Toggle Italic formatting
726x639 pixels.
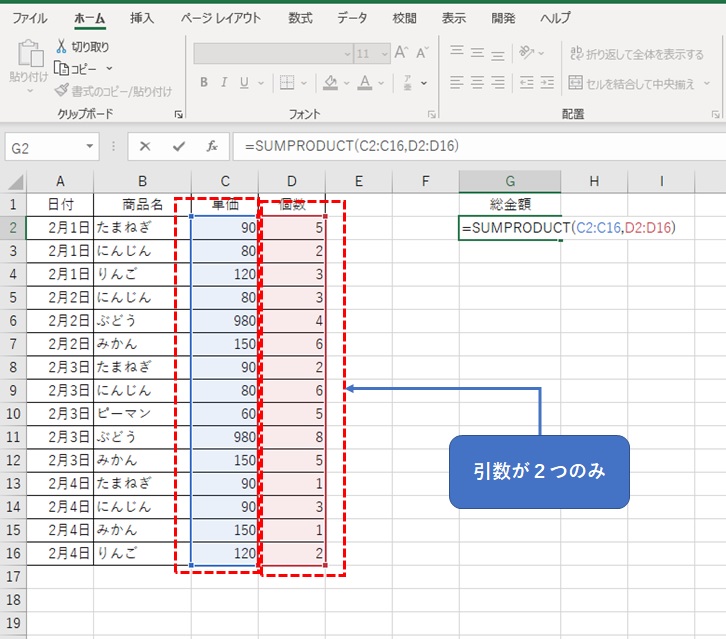(x=224, y=82)
